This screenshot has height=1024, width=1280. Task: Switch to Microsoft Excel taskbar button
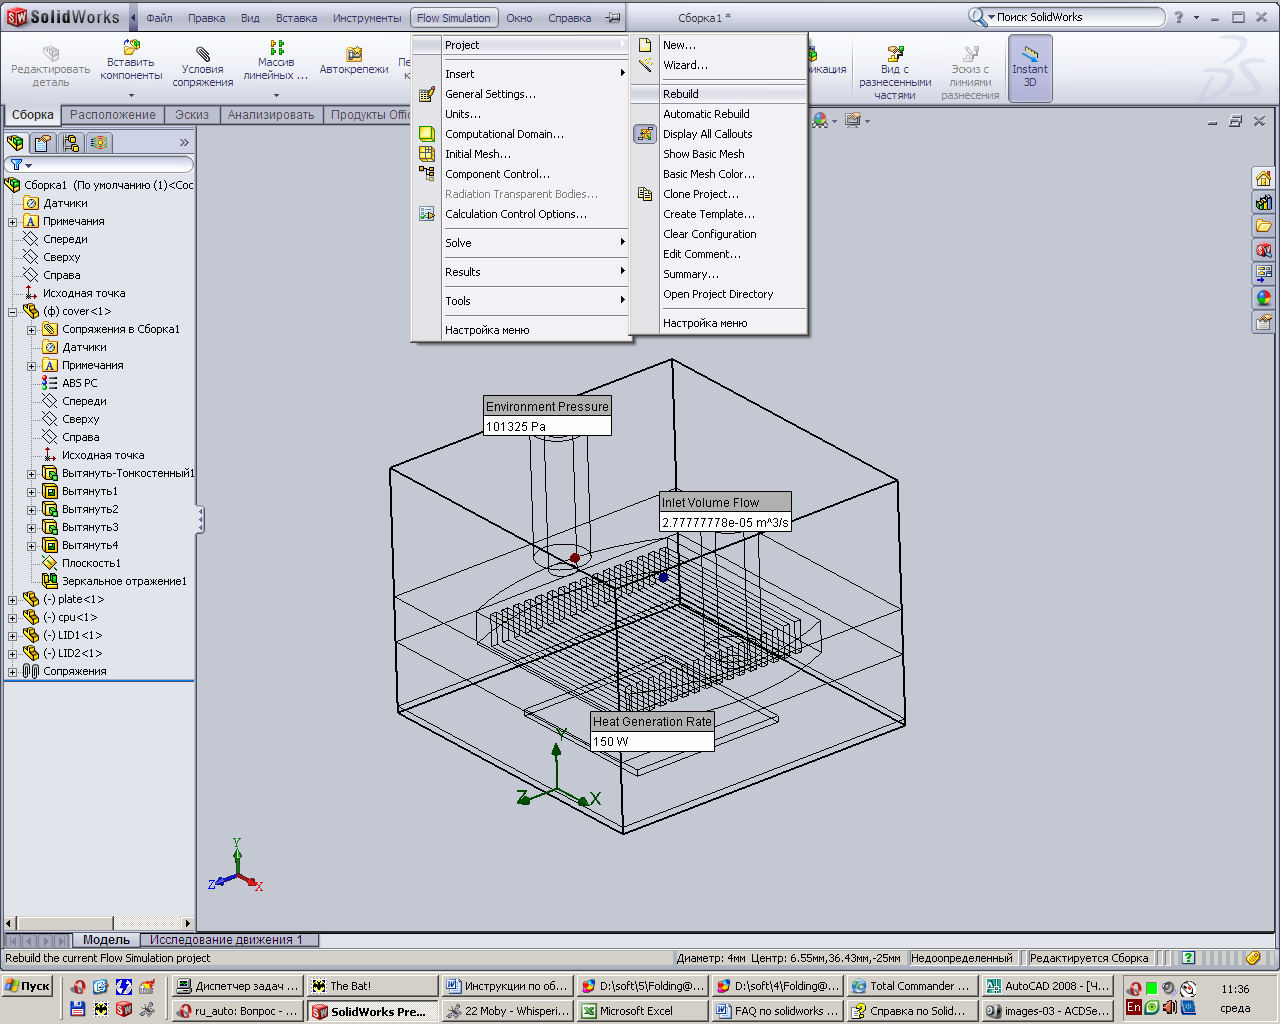click(x=641, y=1011)
